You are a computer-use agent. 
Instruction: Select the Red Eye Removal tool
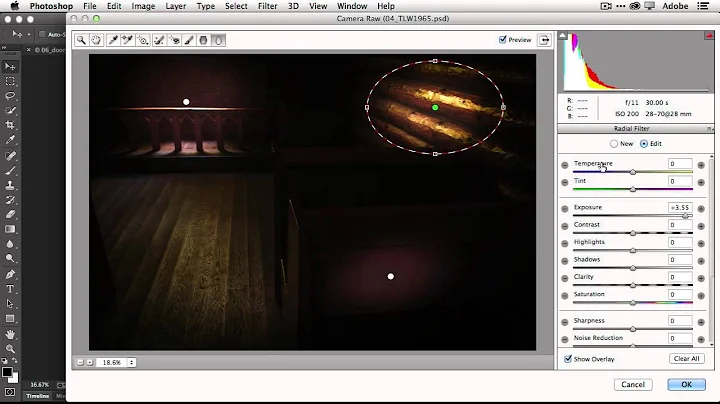click(174, 40)
